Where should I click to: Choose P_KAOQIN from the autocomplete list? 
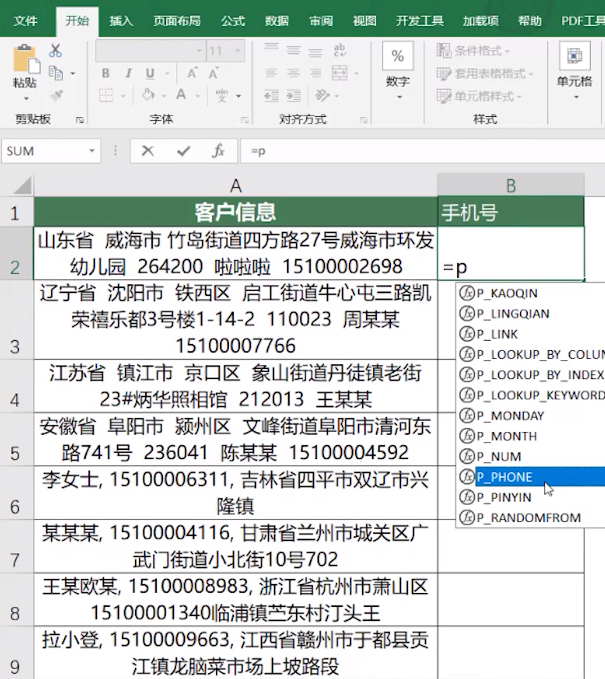click(531, 293)
